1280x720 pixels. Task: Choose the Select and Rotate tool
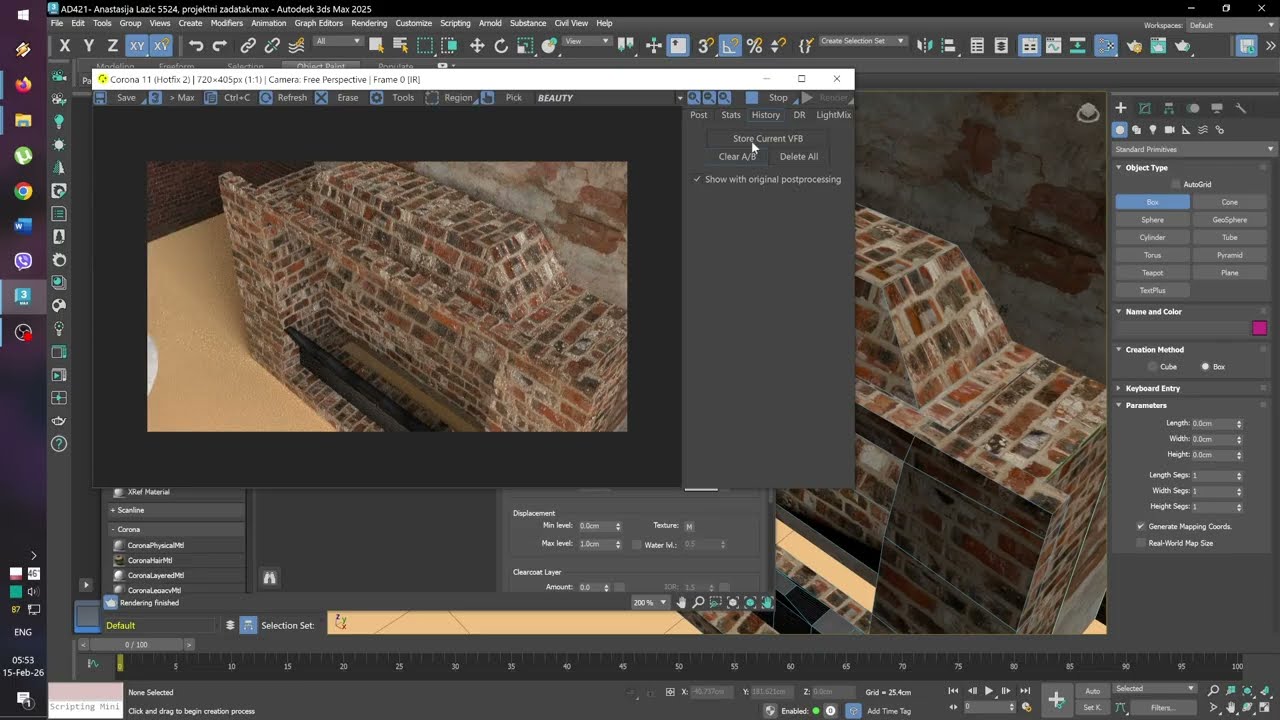(501, 45)
